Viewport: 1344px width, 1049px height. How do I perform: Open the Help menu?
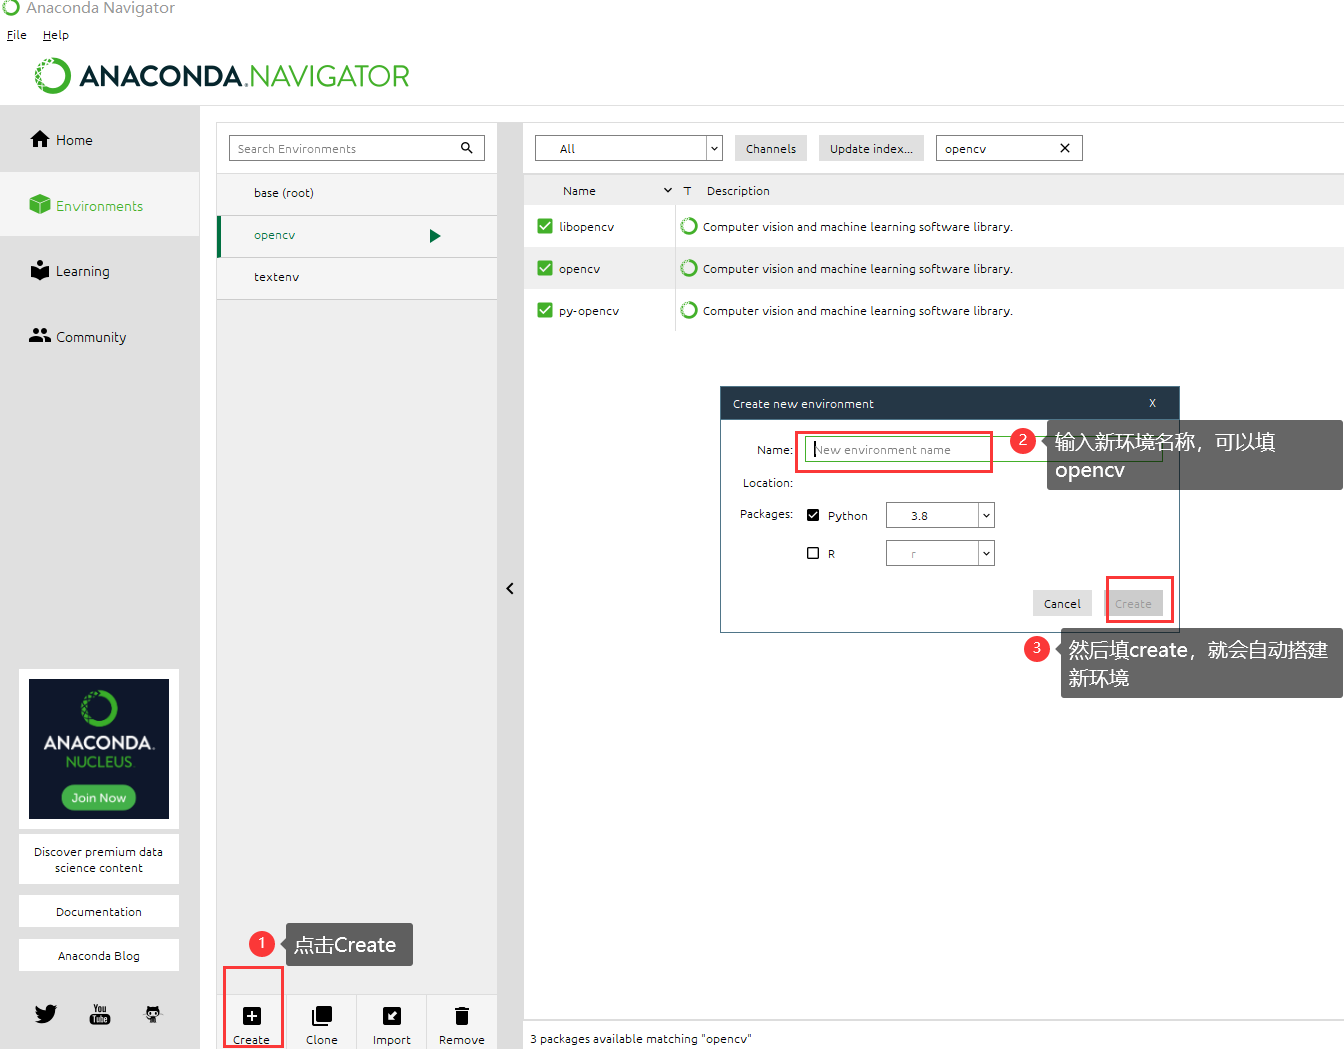pos(56,35)
